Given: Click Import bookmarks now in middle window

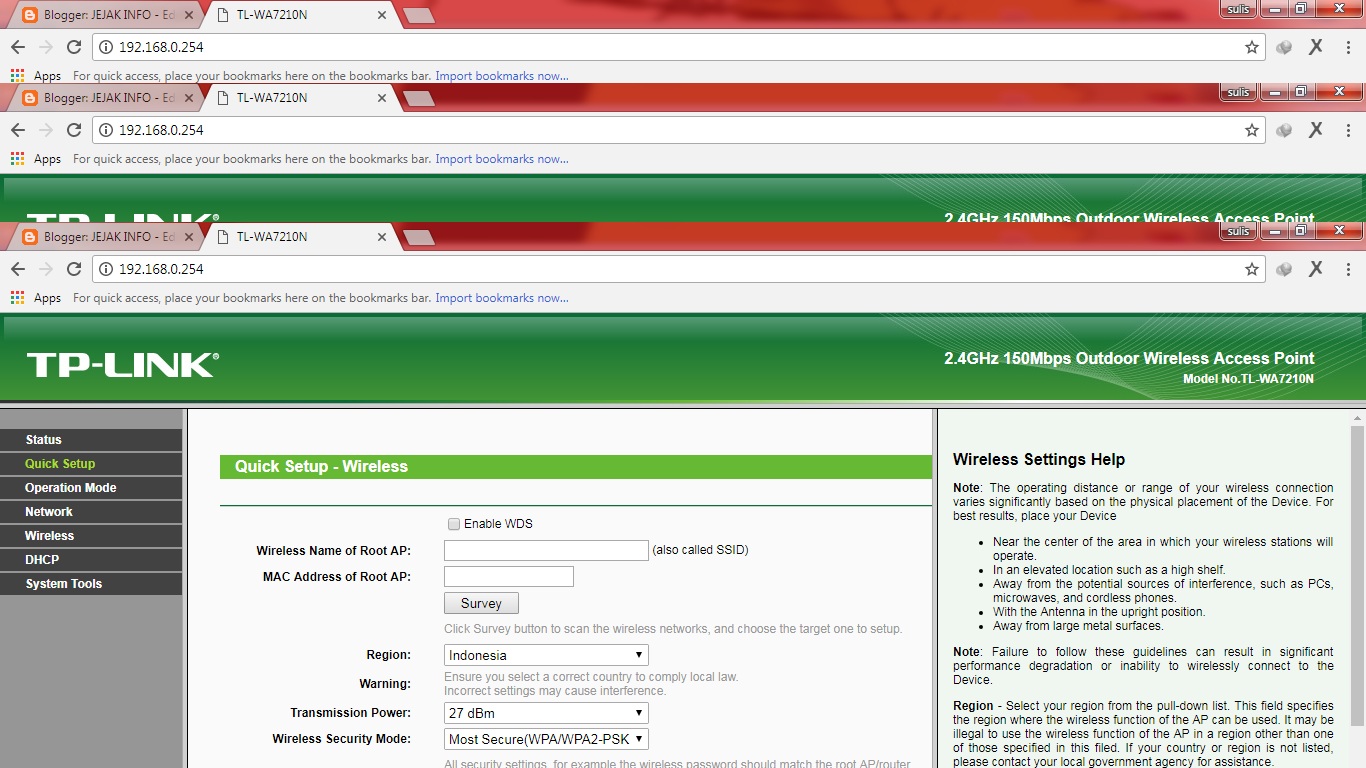Looking at the screenshot, I should [x=502, y=159].
